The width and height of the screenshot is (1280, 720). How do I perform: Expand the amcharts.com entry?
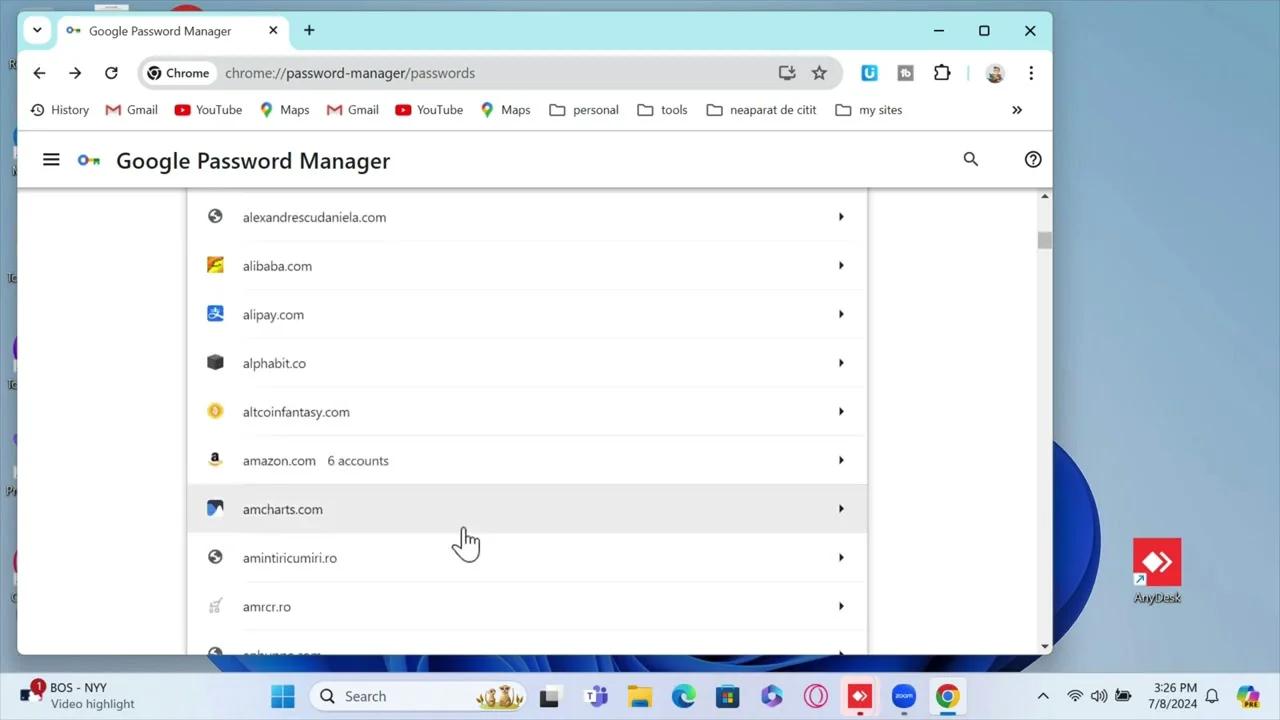(840, 509)
